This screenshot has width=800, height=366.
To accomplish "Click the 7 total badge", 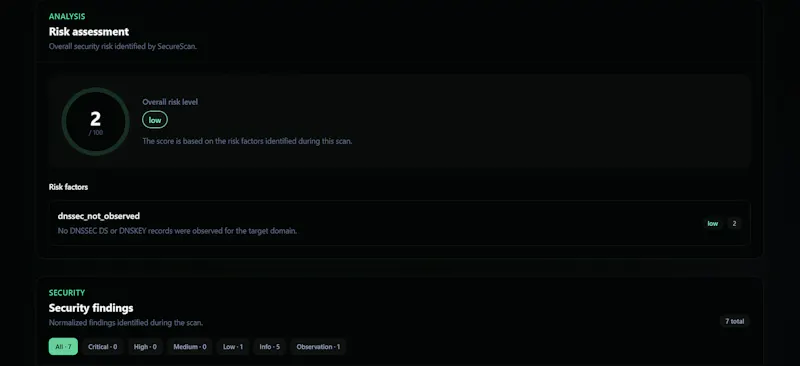I will click(x=735, y=322).
